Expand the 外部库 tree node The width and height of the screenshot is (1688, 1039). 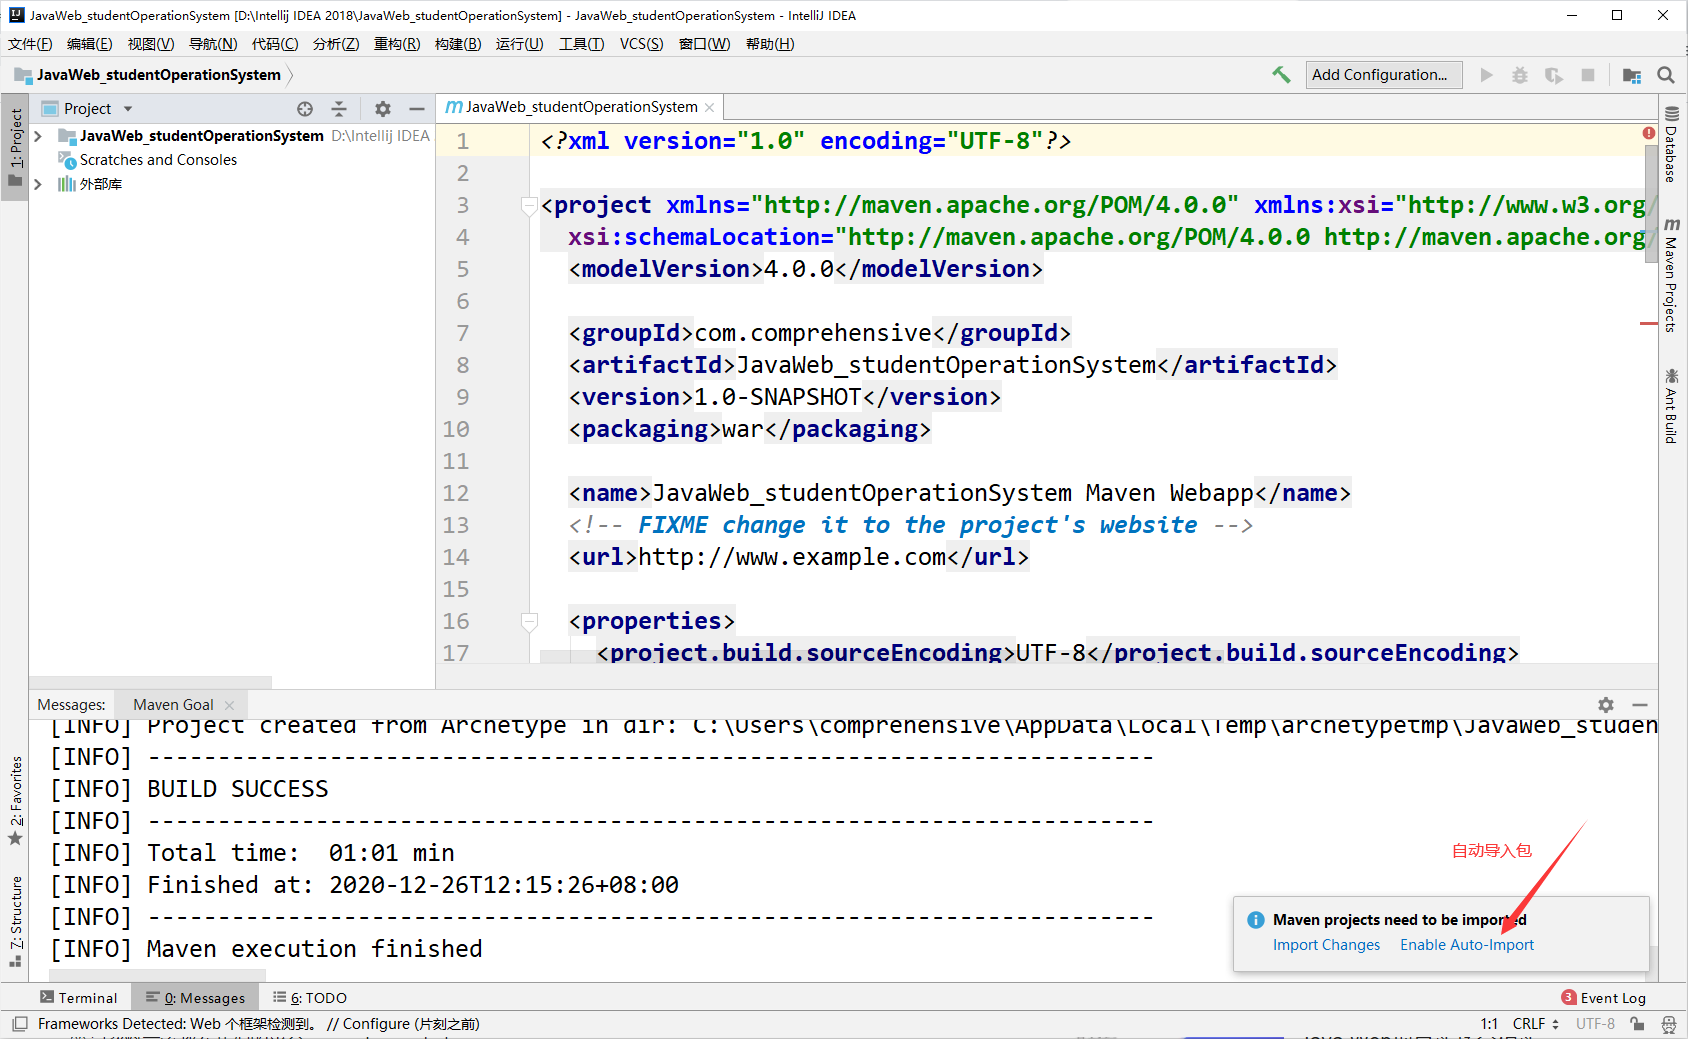(x=38, y=184)
